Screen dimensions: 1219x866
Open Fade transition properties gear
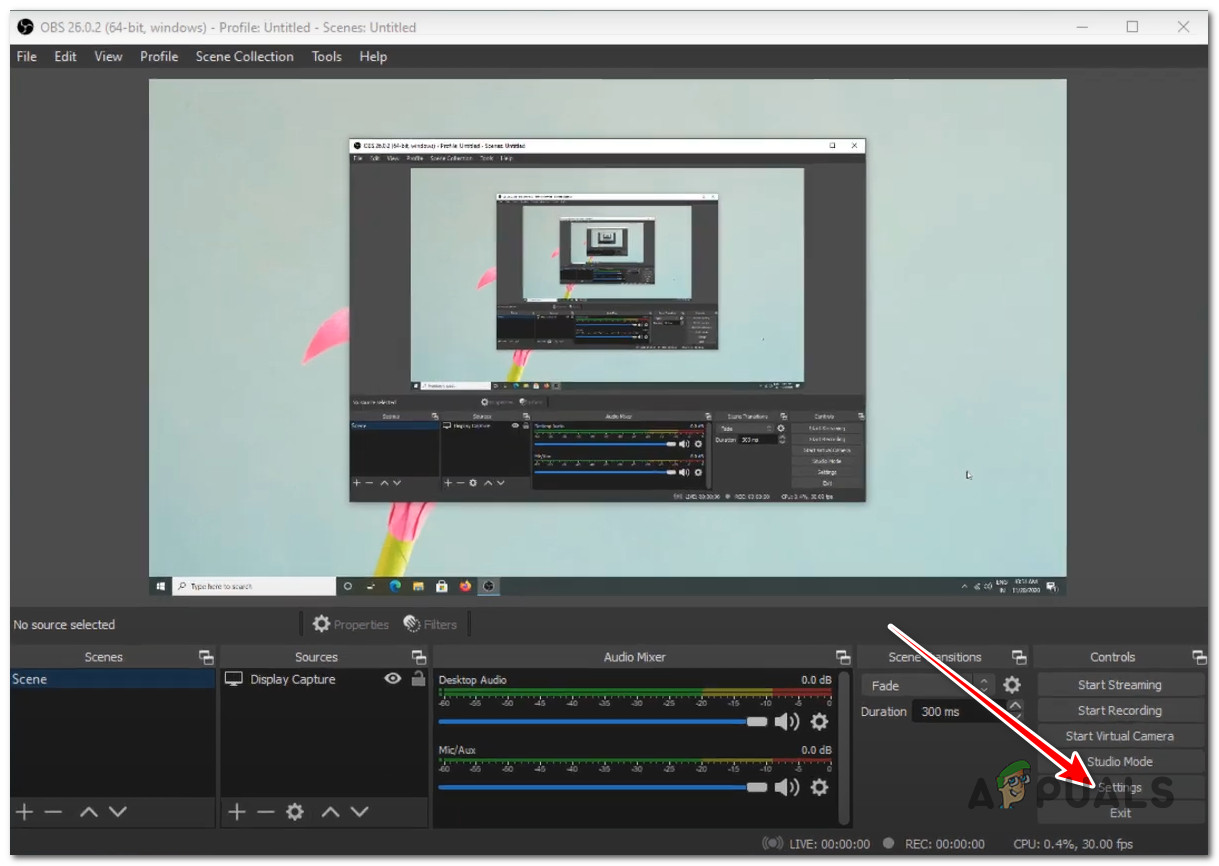tap(1012, 685)
